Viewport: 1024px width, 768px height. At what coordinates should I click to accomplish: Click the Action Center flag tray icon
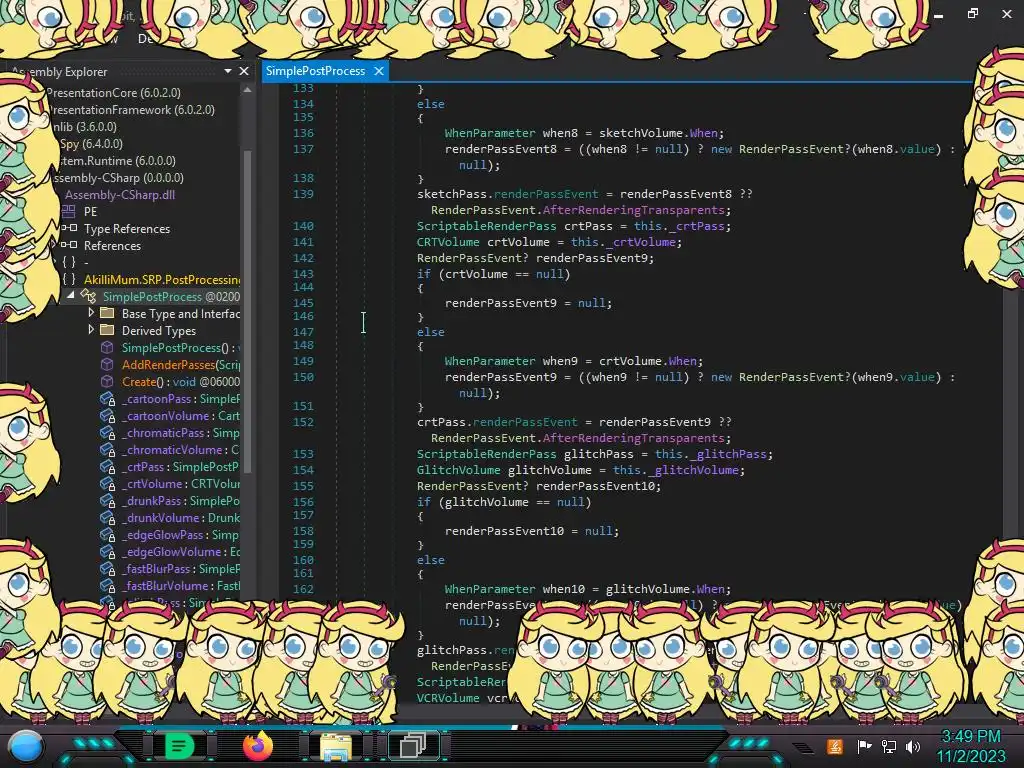pyautogui.click(x=865, y=746)
